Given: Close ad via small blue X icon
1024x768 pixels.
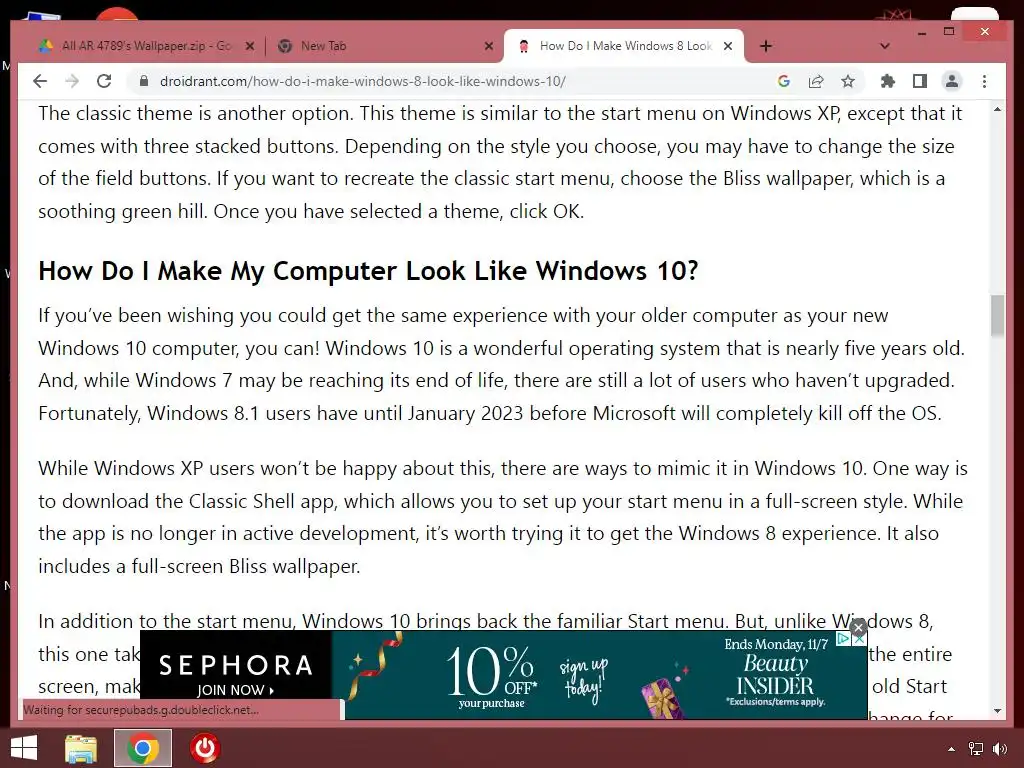Looking at the screenshot, I should (x=859, y=639).
